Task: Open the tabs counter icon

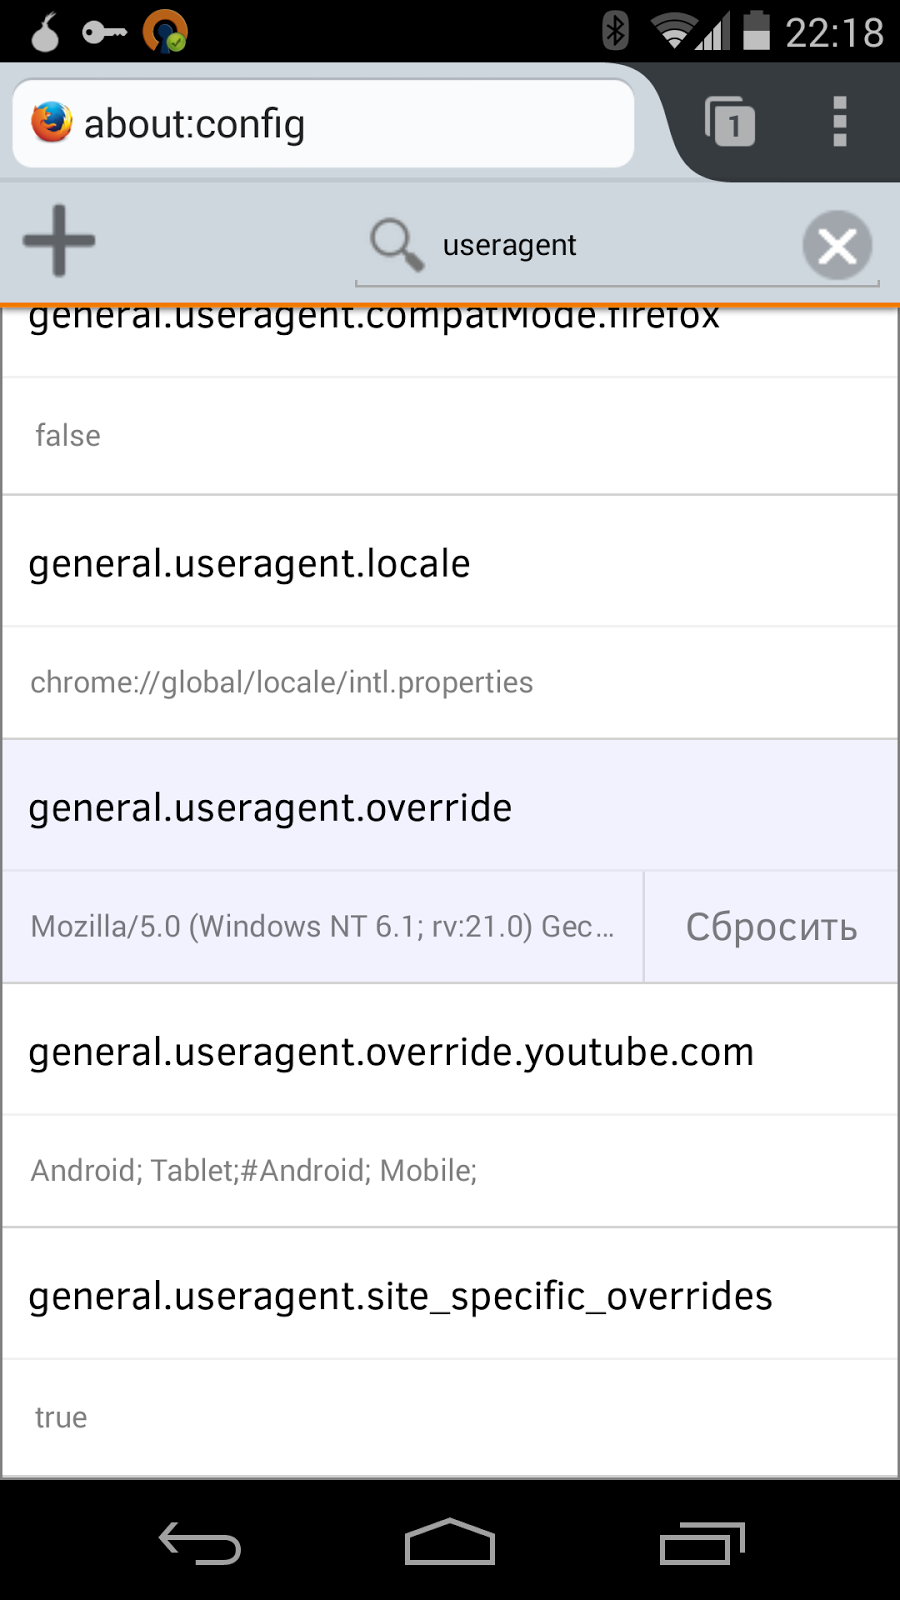Action: [729, 122]
